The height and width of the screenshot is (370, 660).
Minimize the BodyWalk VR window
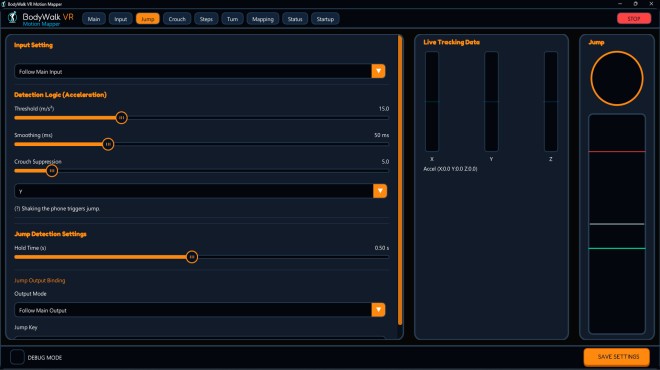click(x=620, y=4)
